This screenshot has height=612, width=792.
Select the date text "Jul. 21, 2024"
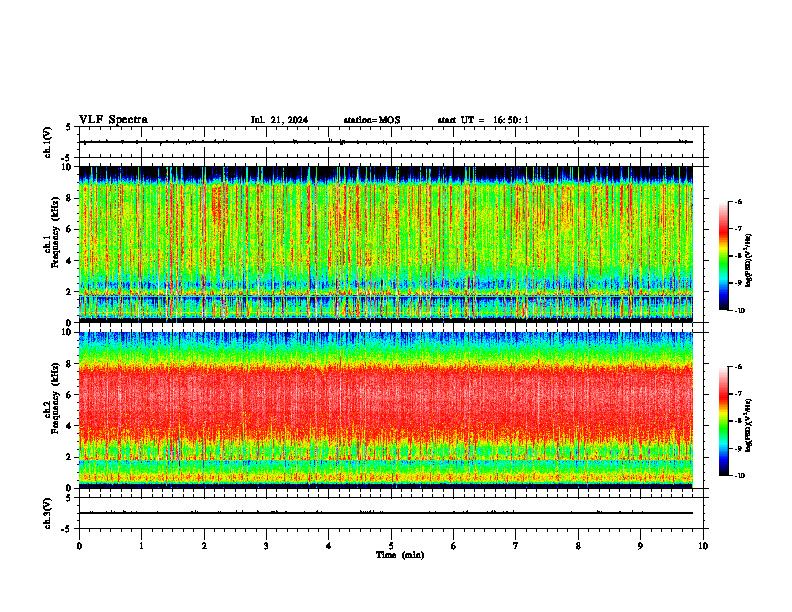279,120
